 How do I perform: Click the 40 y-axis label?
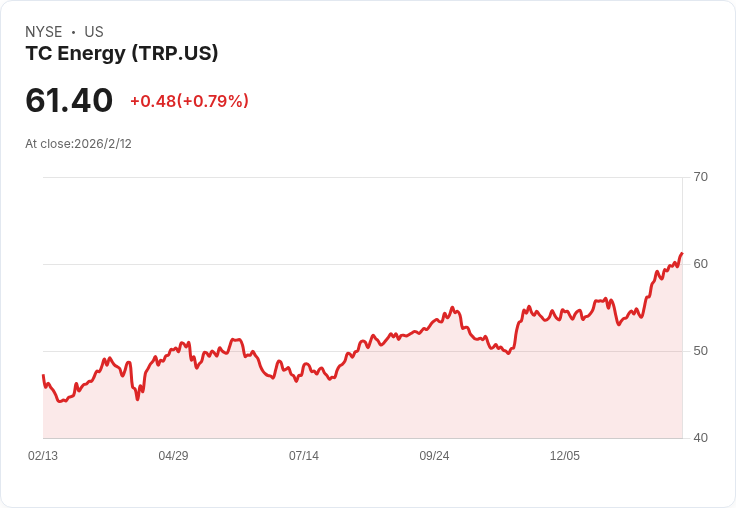click(x=700, y=438)
